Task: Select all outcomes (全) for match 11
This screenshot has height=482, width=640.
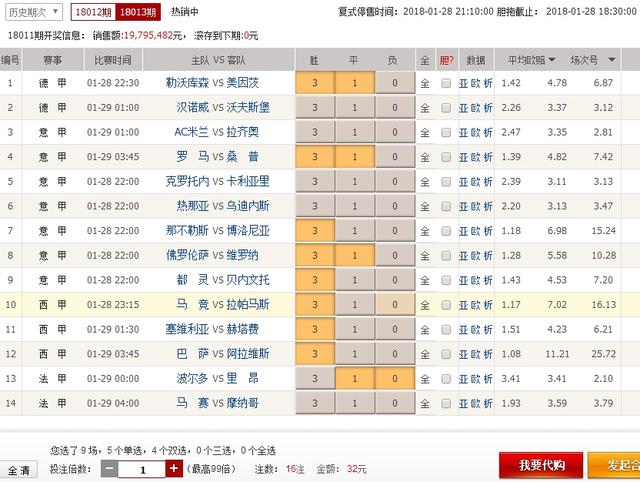Action: [425, 329]
